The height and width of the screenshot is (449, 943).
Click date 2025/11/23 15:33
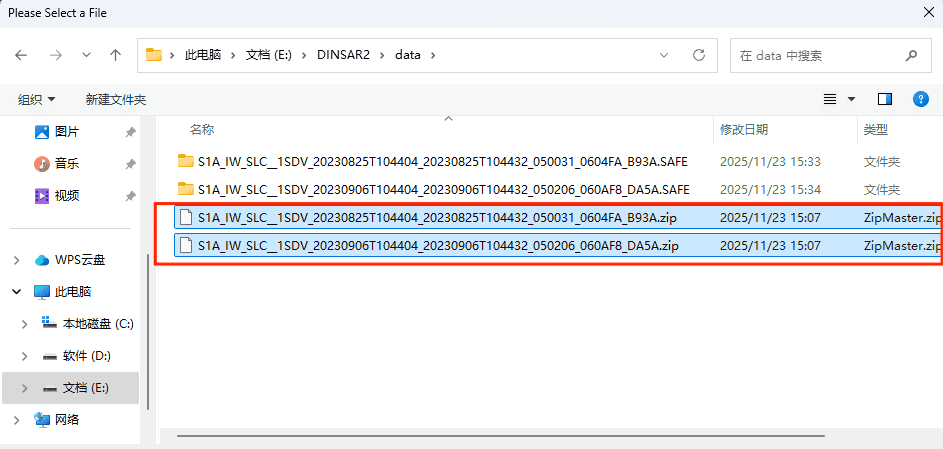770,162
